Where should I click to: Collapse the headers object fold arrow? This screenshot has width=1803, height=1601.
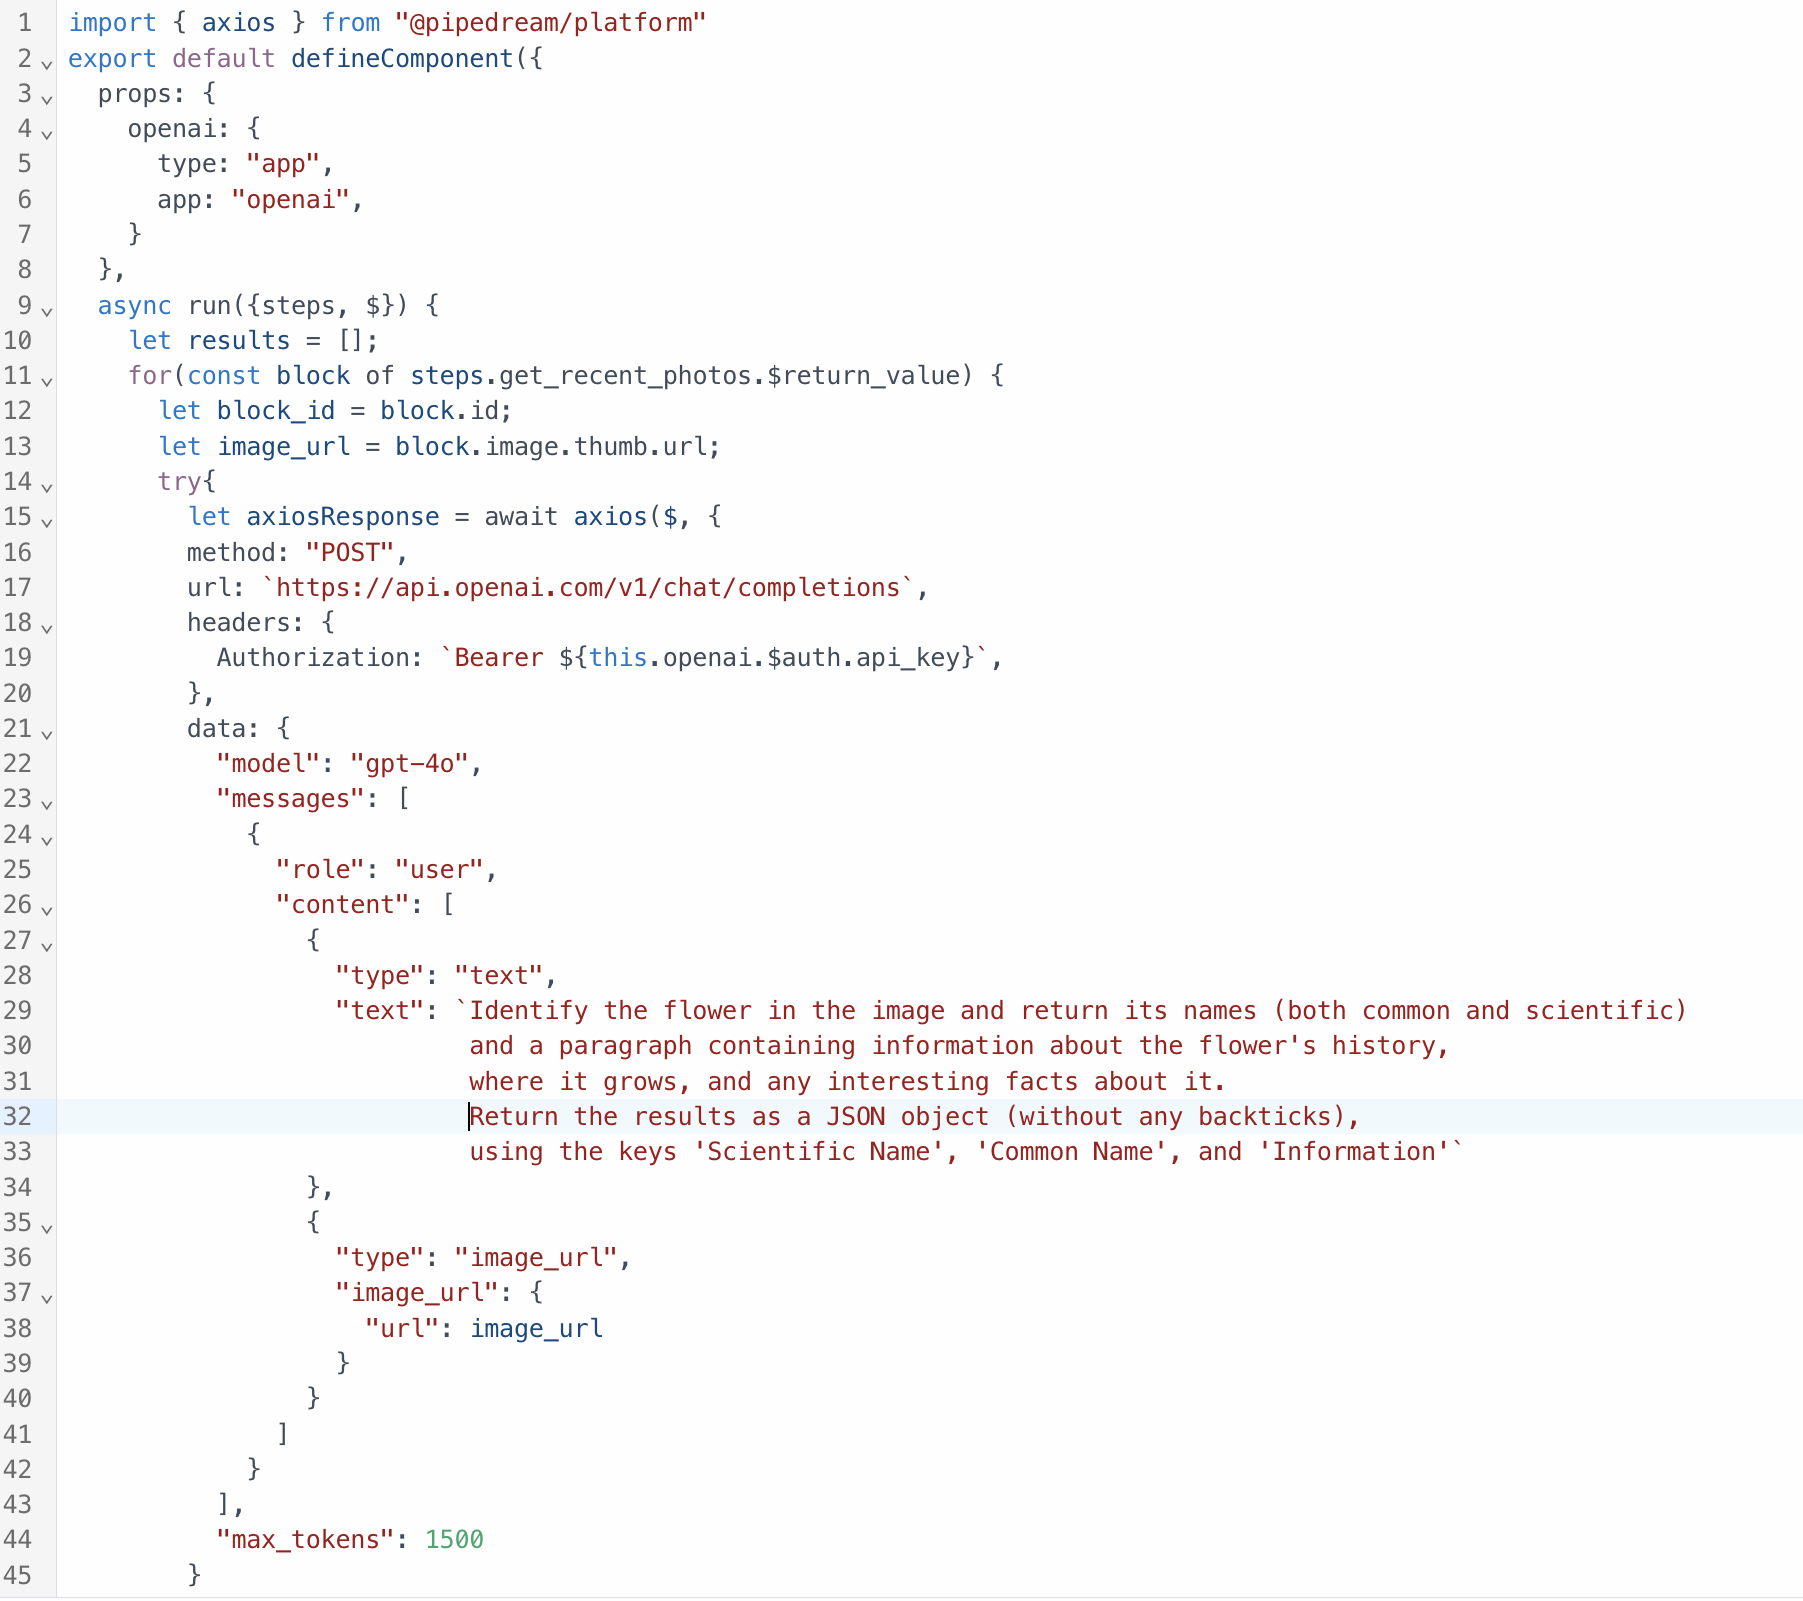[x=46, y=628]
